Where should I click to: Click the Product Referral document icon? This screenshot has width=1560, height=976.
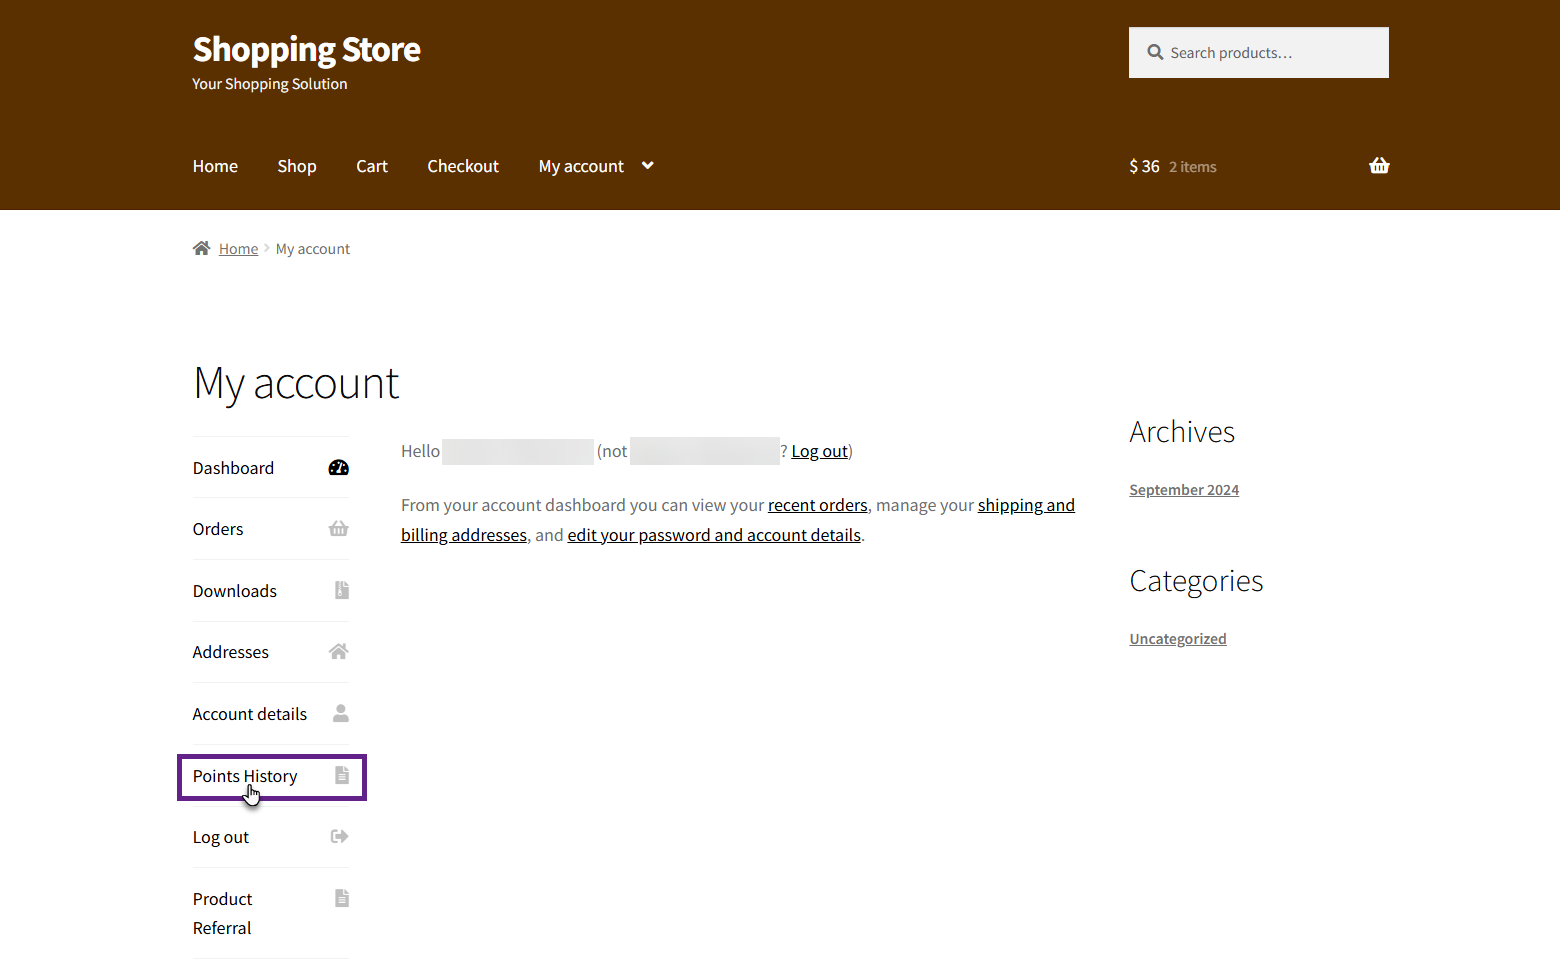pyautogui.click(x=341, y=898)
